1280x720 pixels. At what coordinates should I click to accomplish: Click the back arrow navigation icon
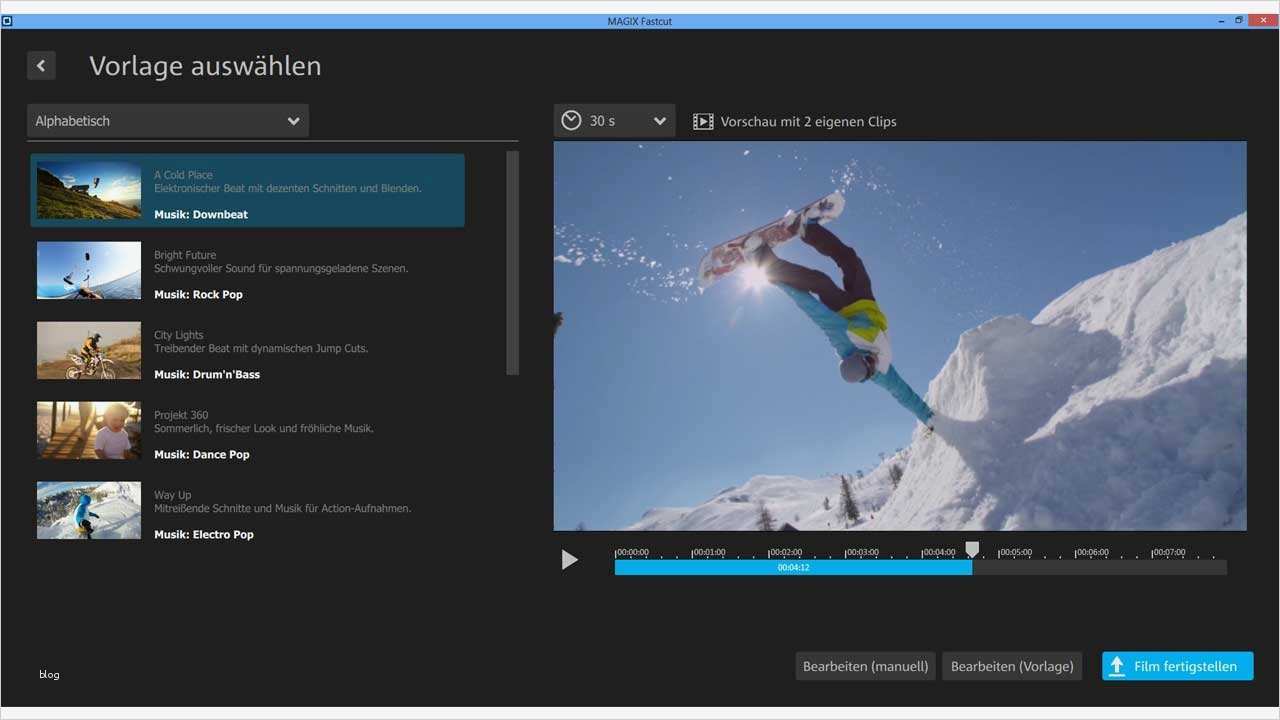point(41,65)
